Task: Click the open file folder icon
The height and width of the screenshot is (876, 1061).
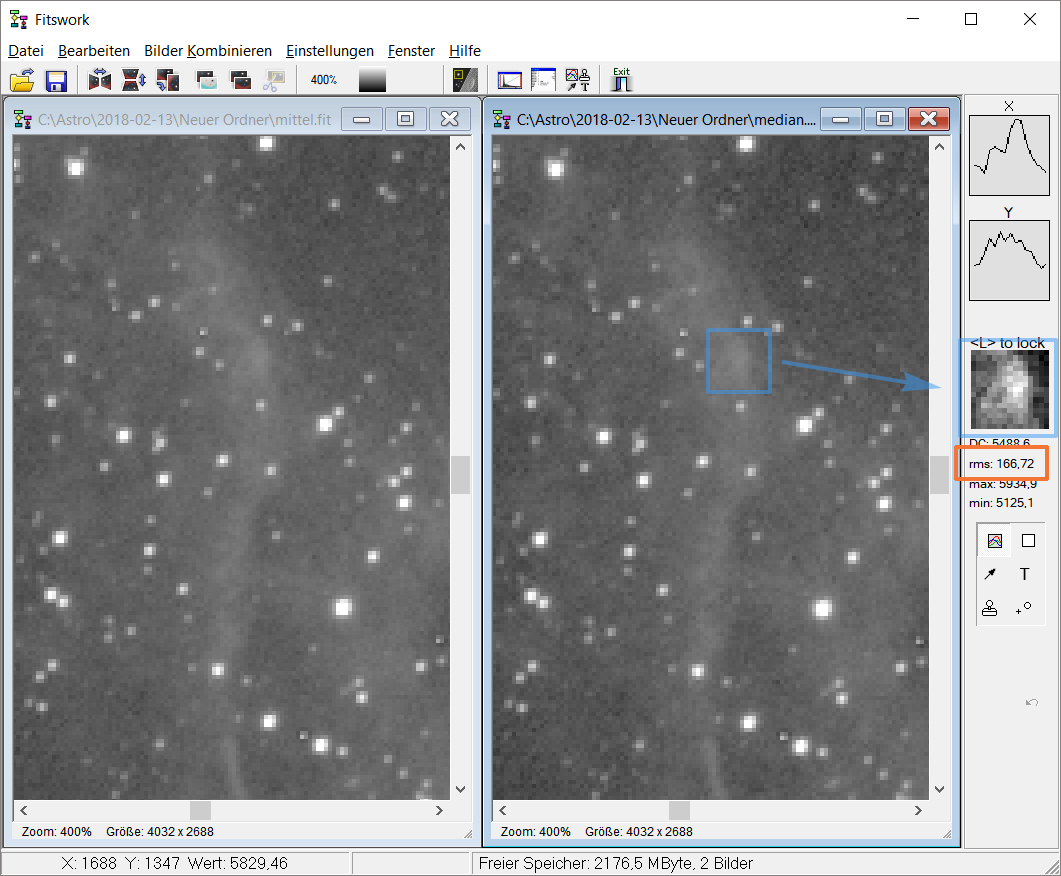Action: (x=22, y=81)
